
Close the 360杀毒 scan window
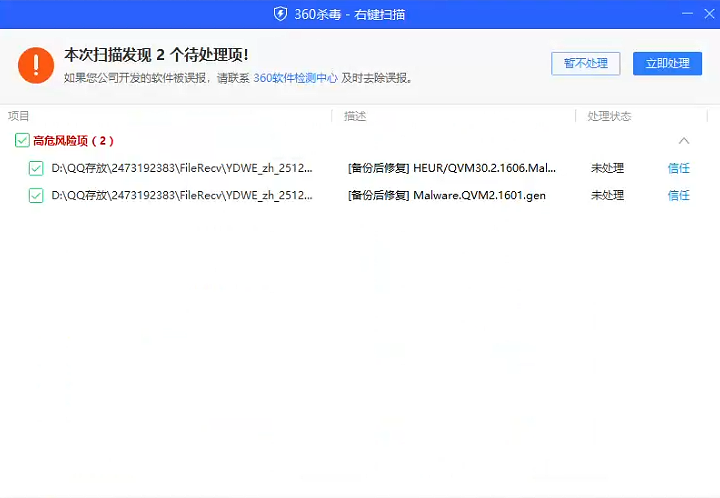[x=709, y=14]
